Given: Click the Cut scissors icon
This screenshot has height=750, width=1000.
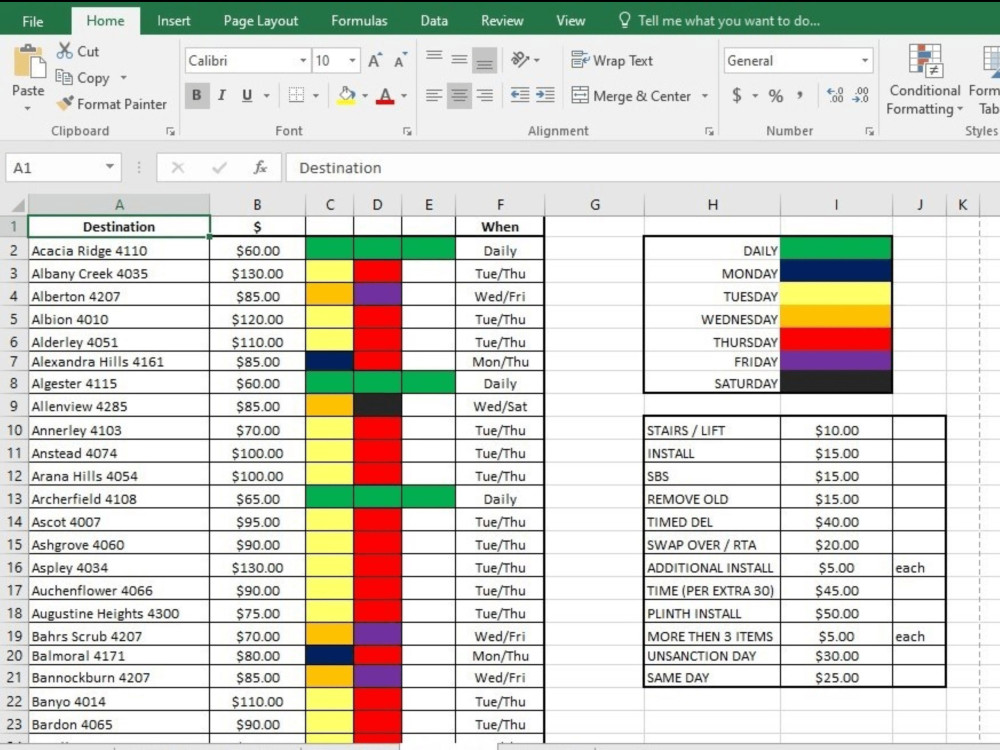Looking at the screenshot, I should coord(64,51).
